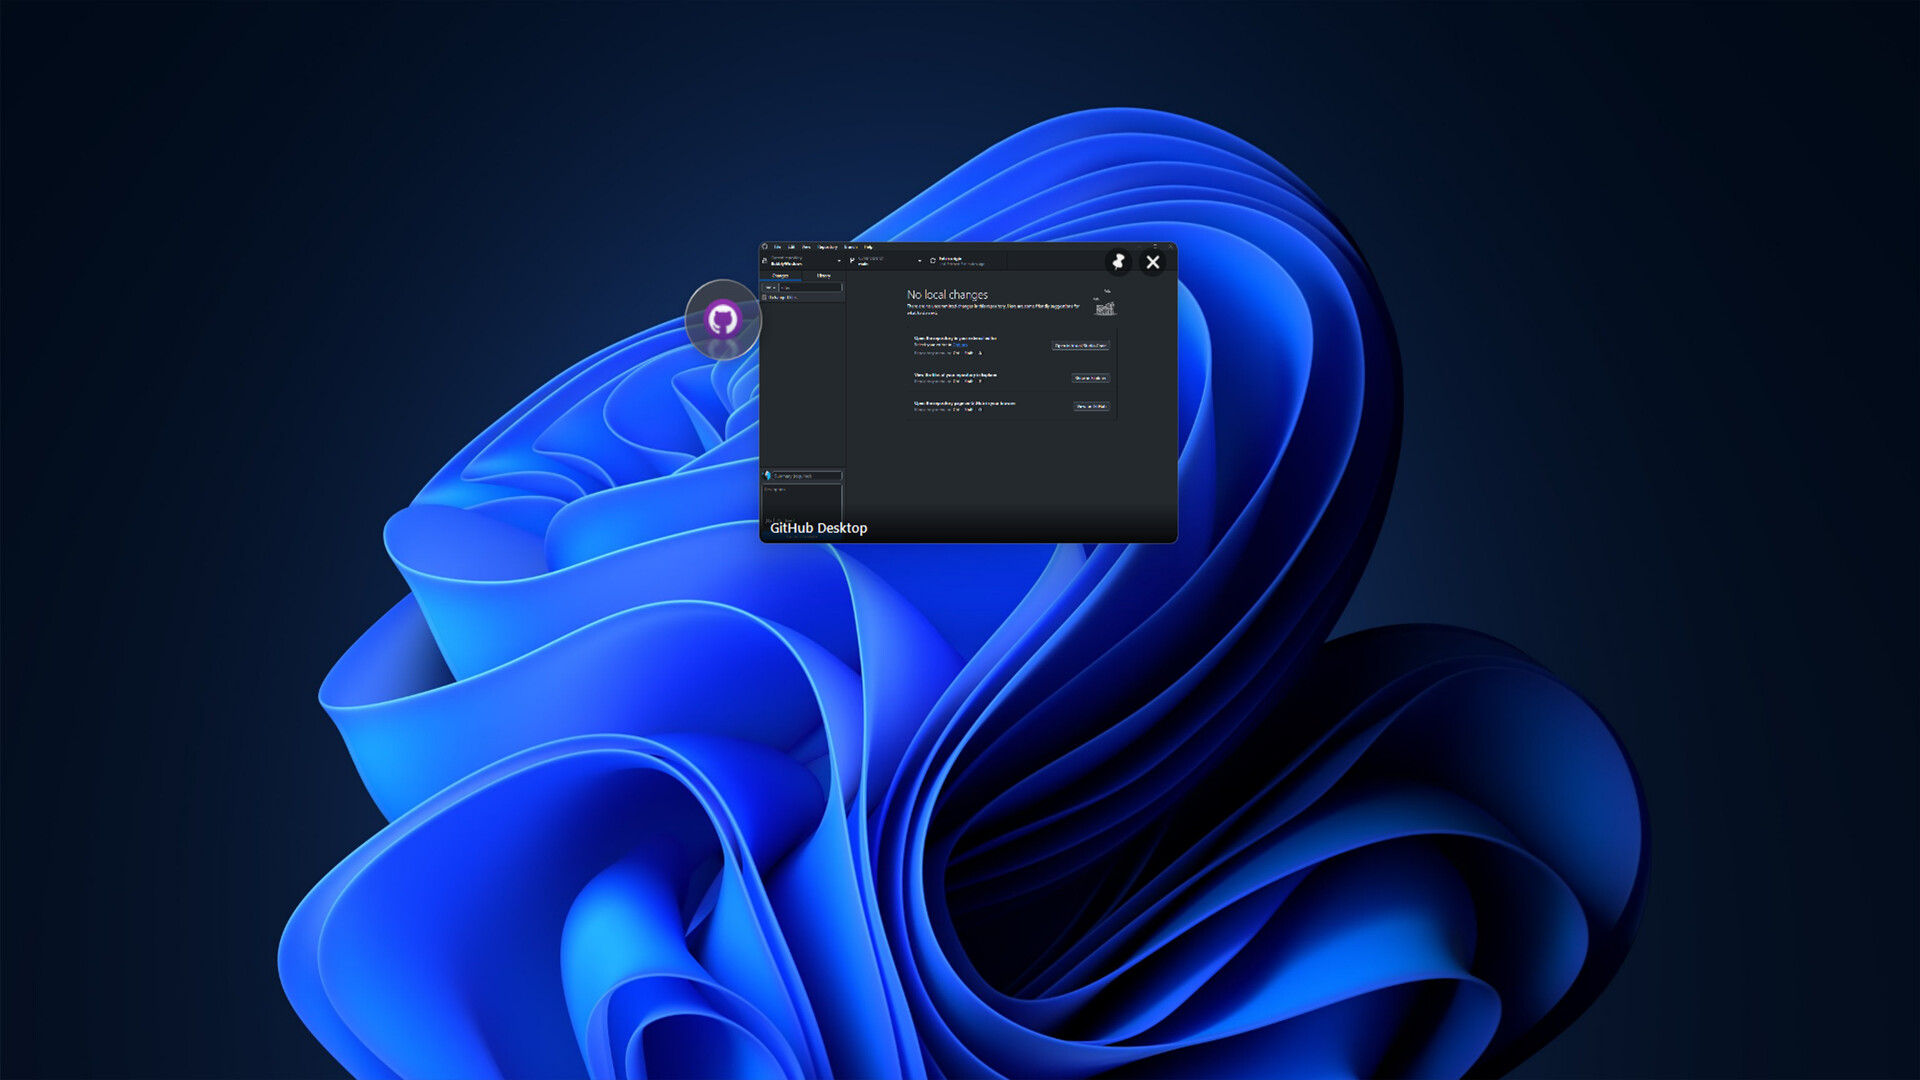Click the floating GitHub Desktop desktop icon
The image size is (1920, 1080).
tap(723, 318)
